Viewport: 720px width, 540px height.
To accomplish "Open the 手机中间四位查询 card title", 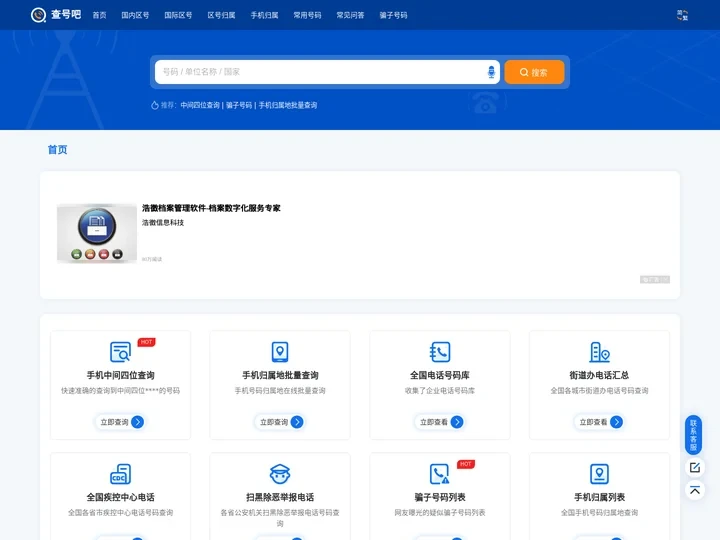I will pyautogui.click(x=121, y=375).
